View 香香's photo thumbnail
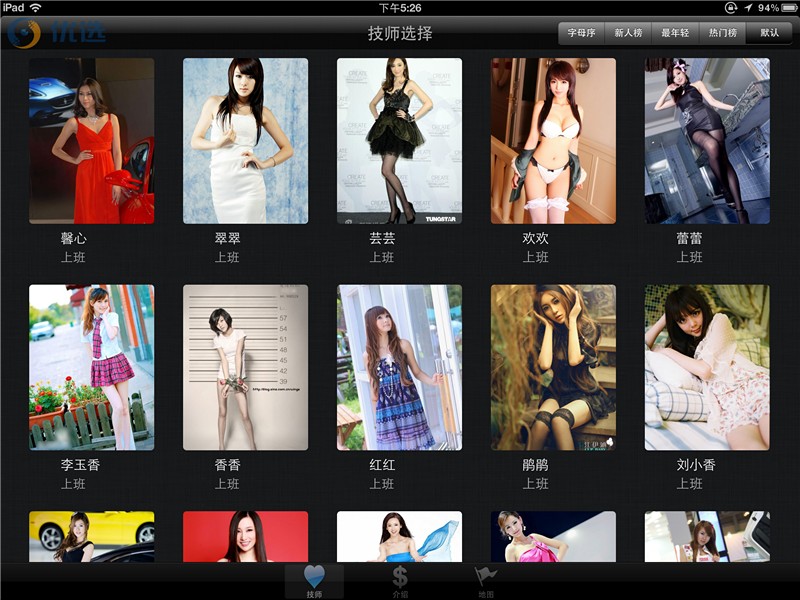Screen dimensions: 800x600 point(245,367)
